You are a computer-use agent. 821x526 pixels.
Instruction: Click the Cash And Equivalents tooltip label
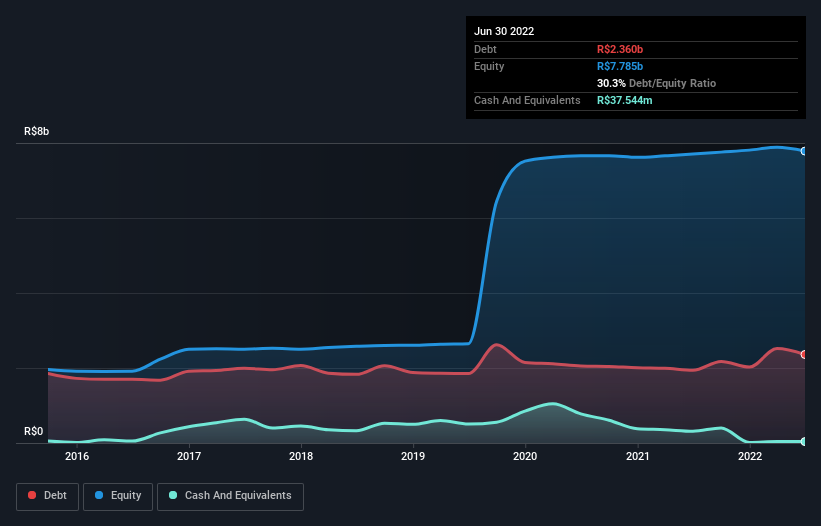[527, 100]
